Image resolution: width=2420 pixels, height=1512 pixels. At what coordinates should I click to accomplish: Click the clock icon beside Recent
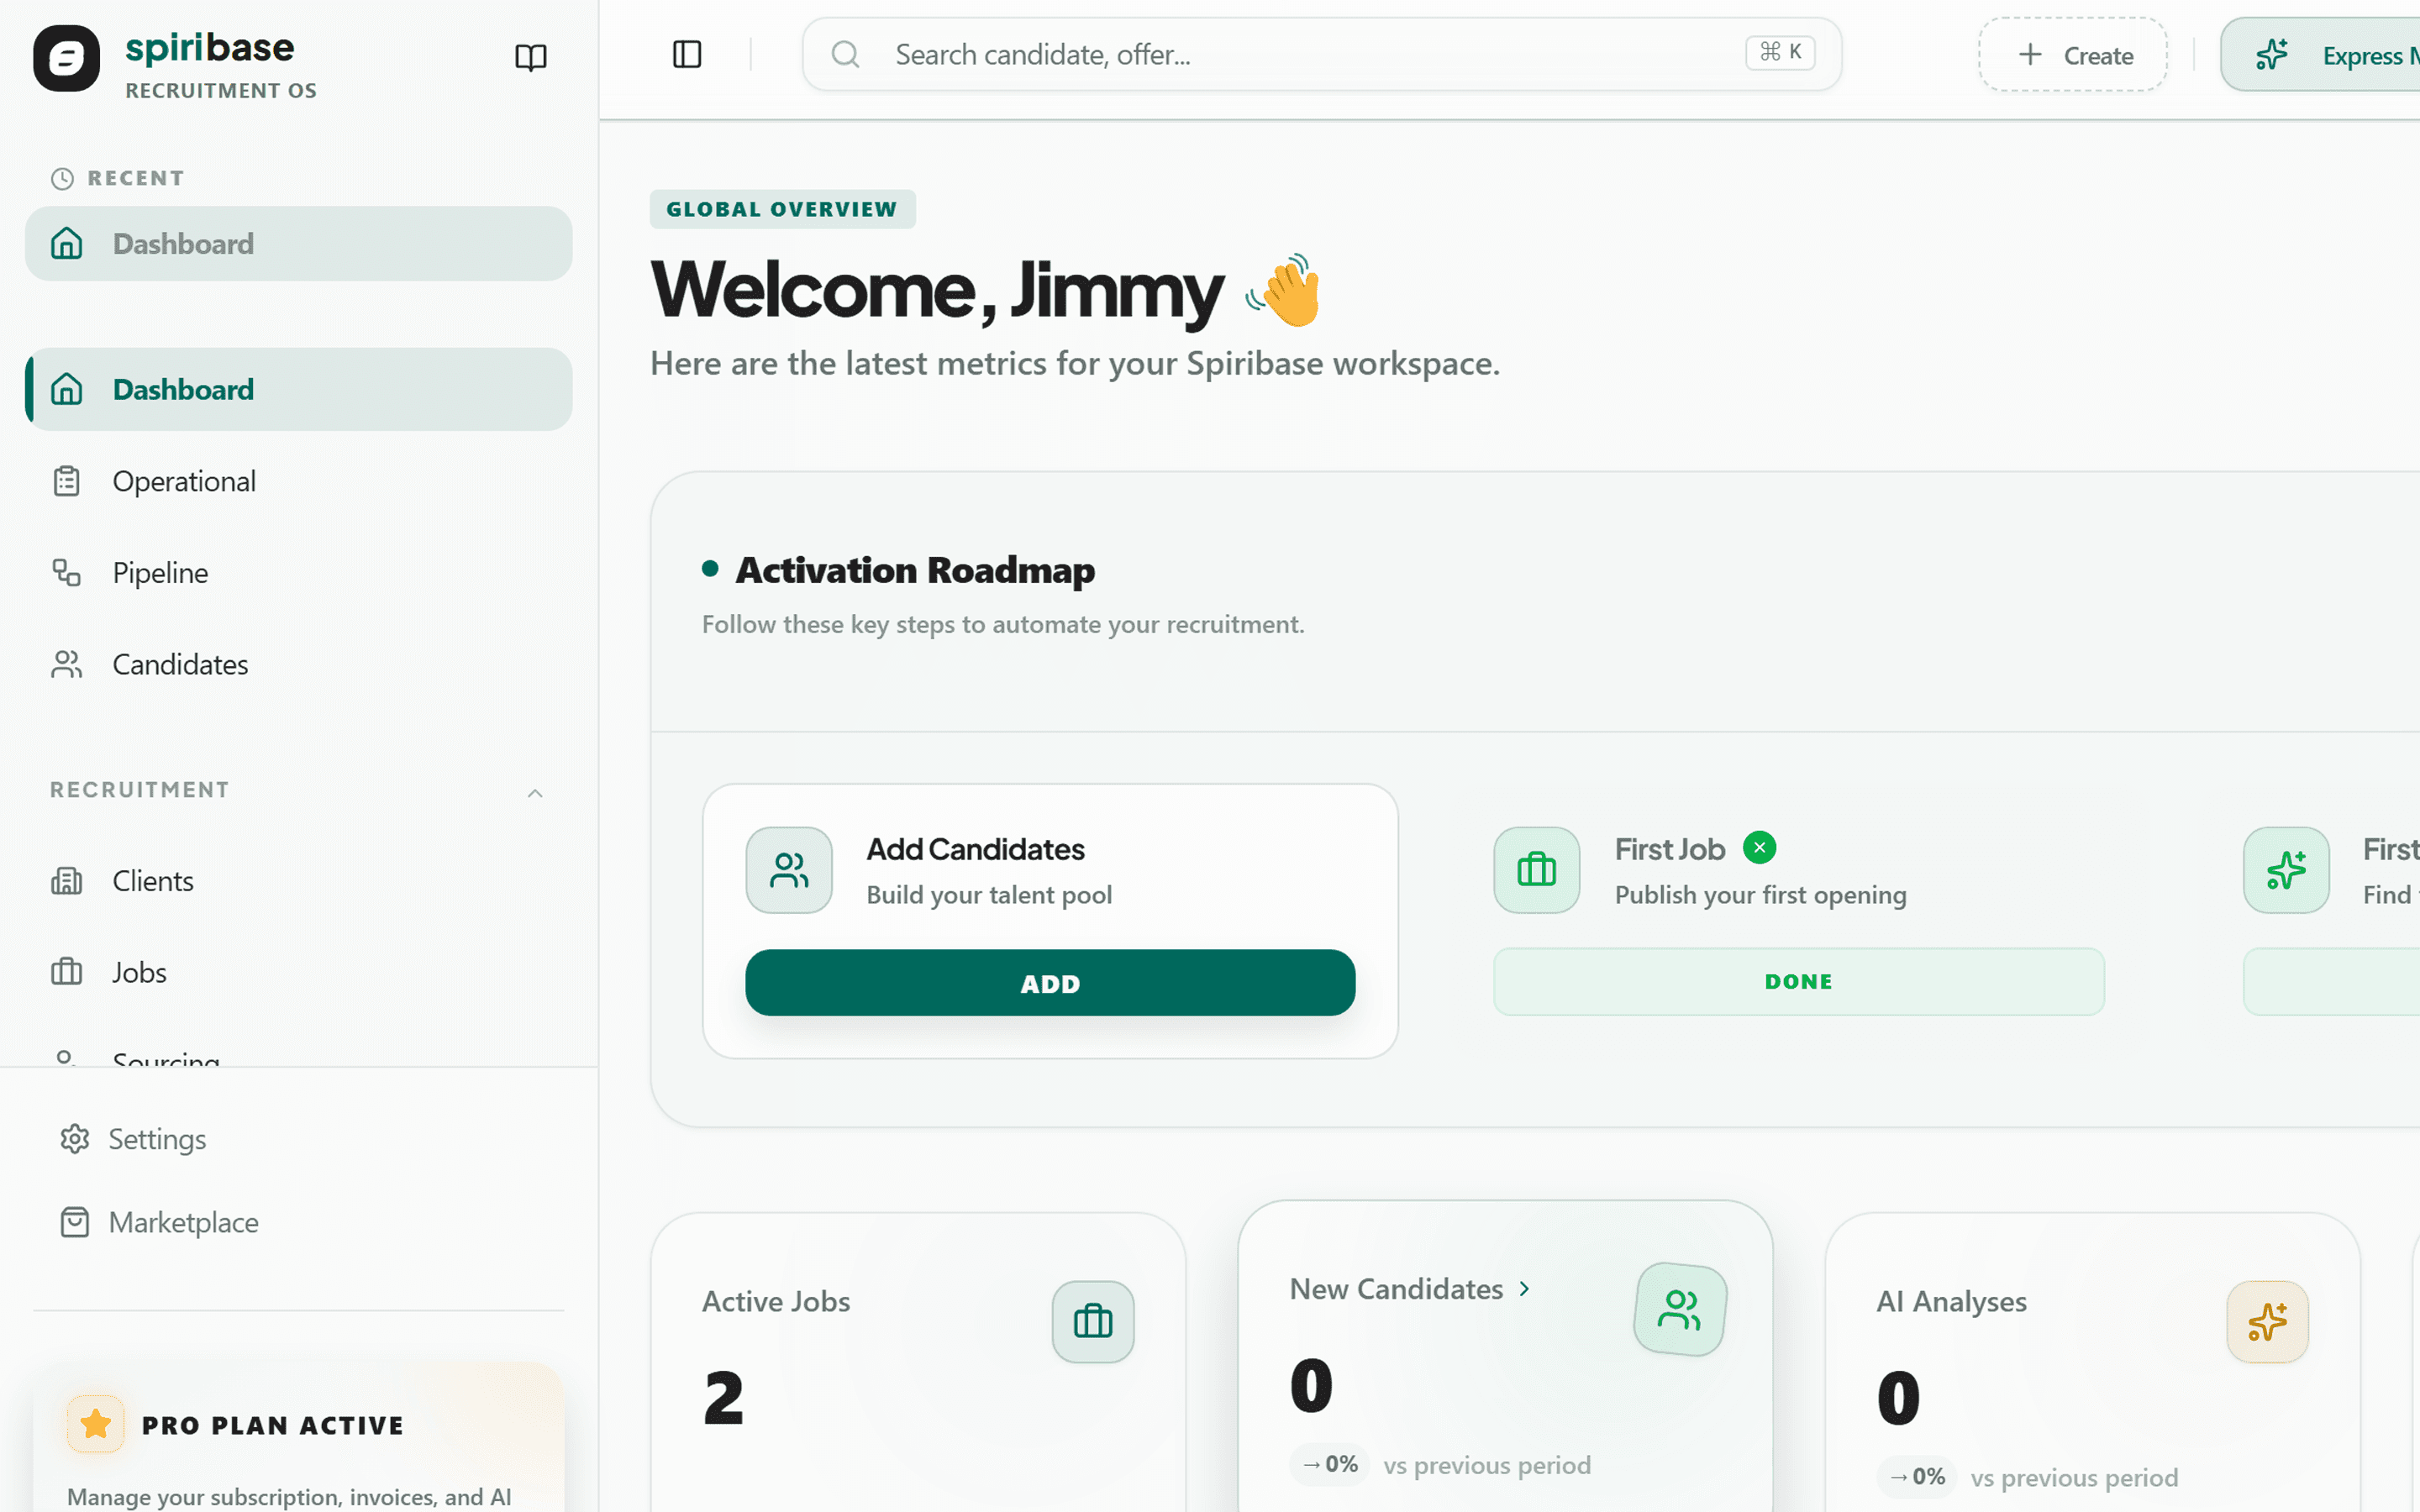63,178
